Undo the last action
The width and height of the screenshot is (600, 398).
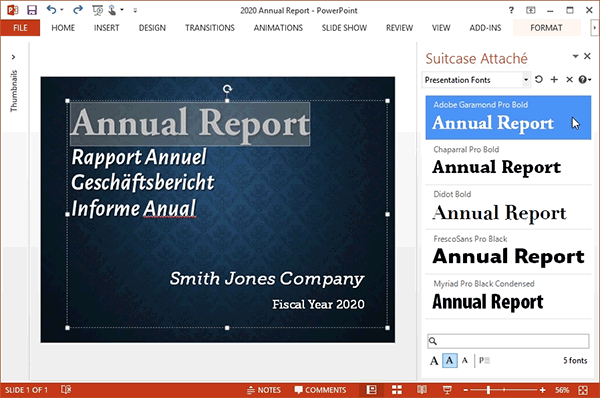(52, 10)
